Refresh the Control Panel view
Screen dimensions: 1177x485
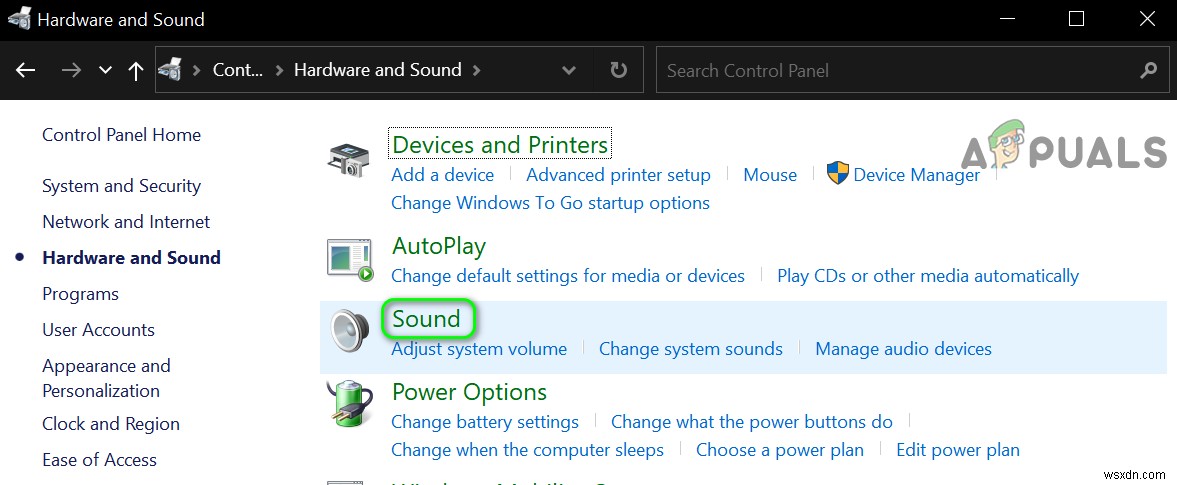click(619, 70)
